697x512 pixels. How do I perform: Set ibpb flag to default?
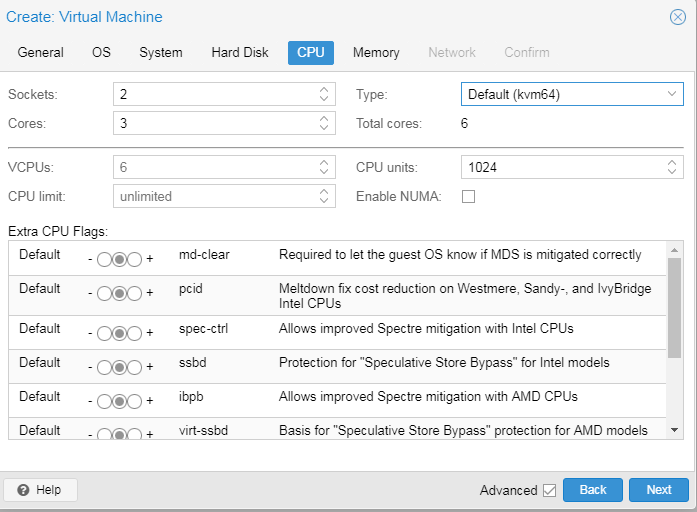pos(119,401)
